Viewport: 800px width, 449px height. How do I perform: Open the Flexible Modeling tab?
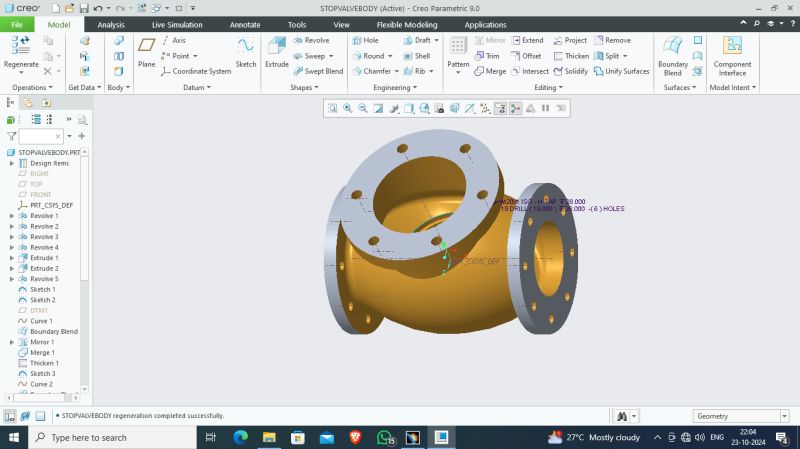coord(407,24)
